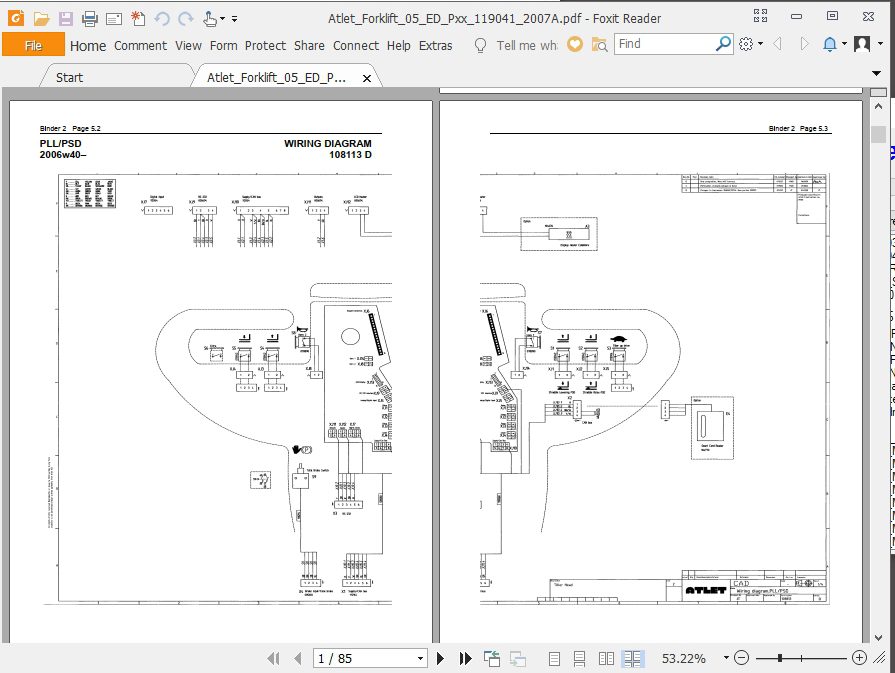Click the Save icon in the quick access toolbar
Image resolution: width=895 pixels, height=673 pixels.
[x=64, y=17]
